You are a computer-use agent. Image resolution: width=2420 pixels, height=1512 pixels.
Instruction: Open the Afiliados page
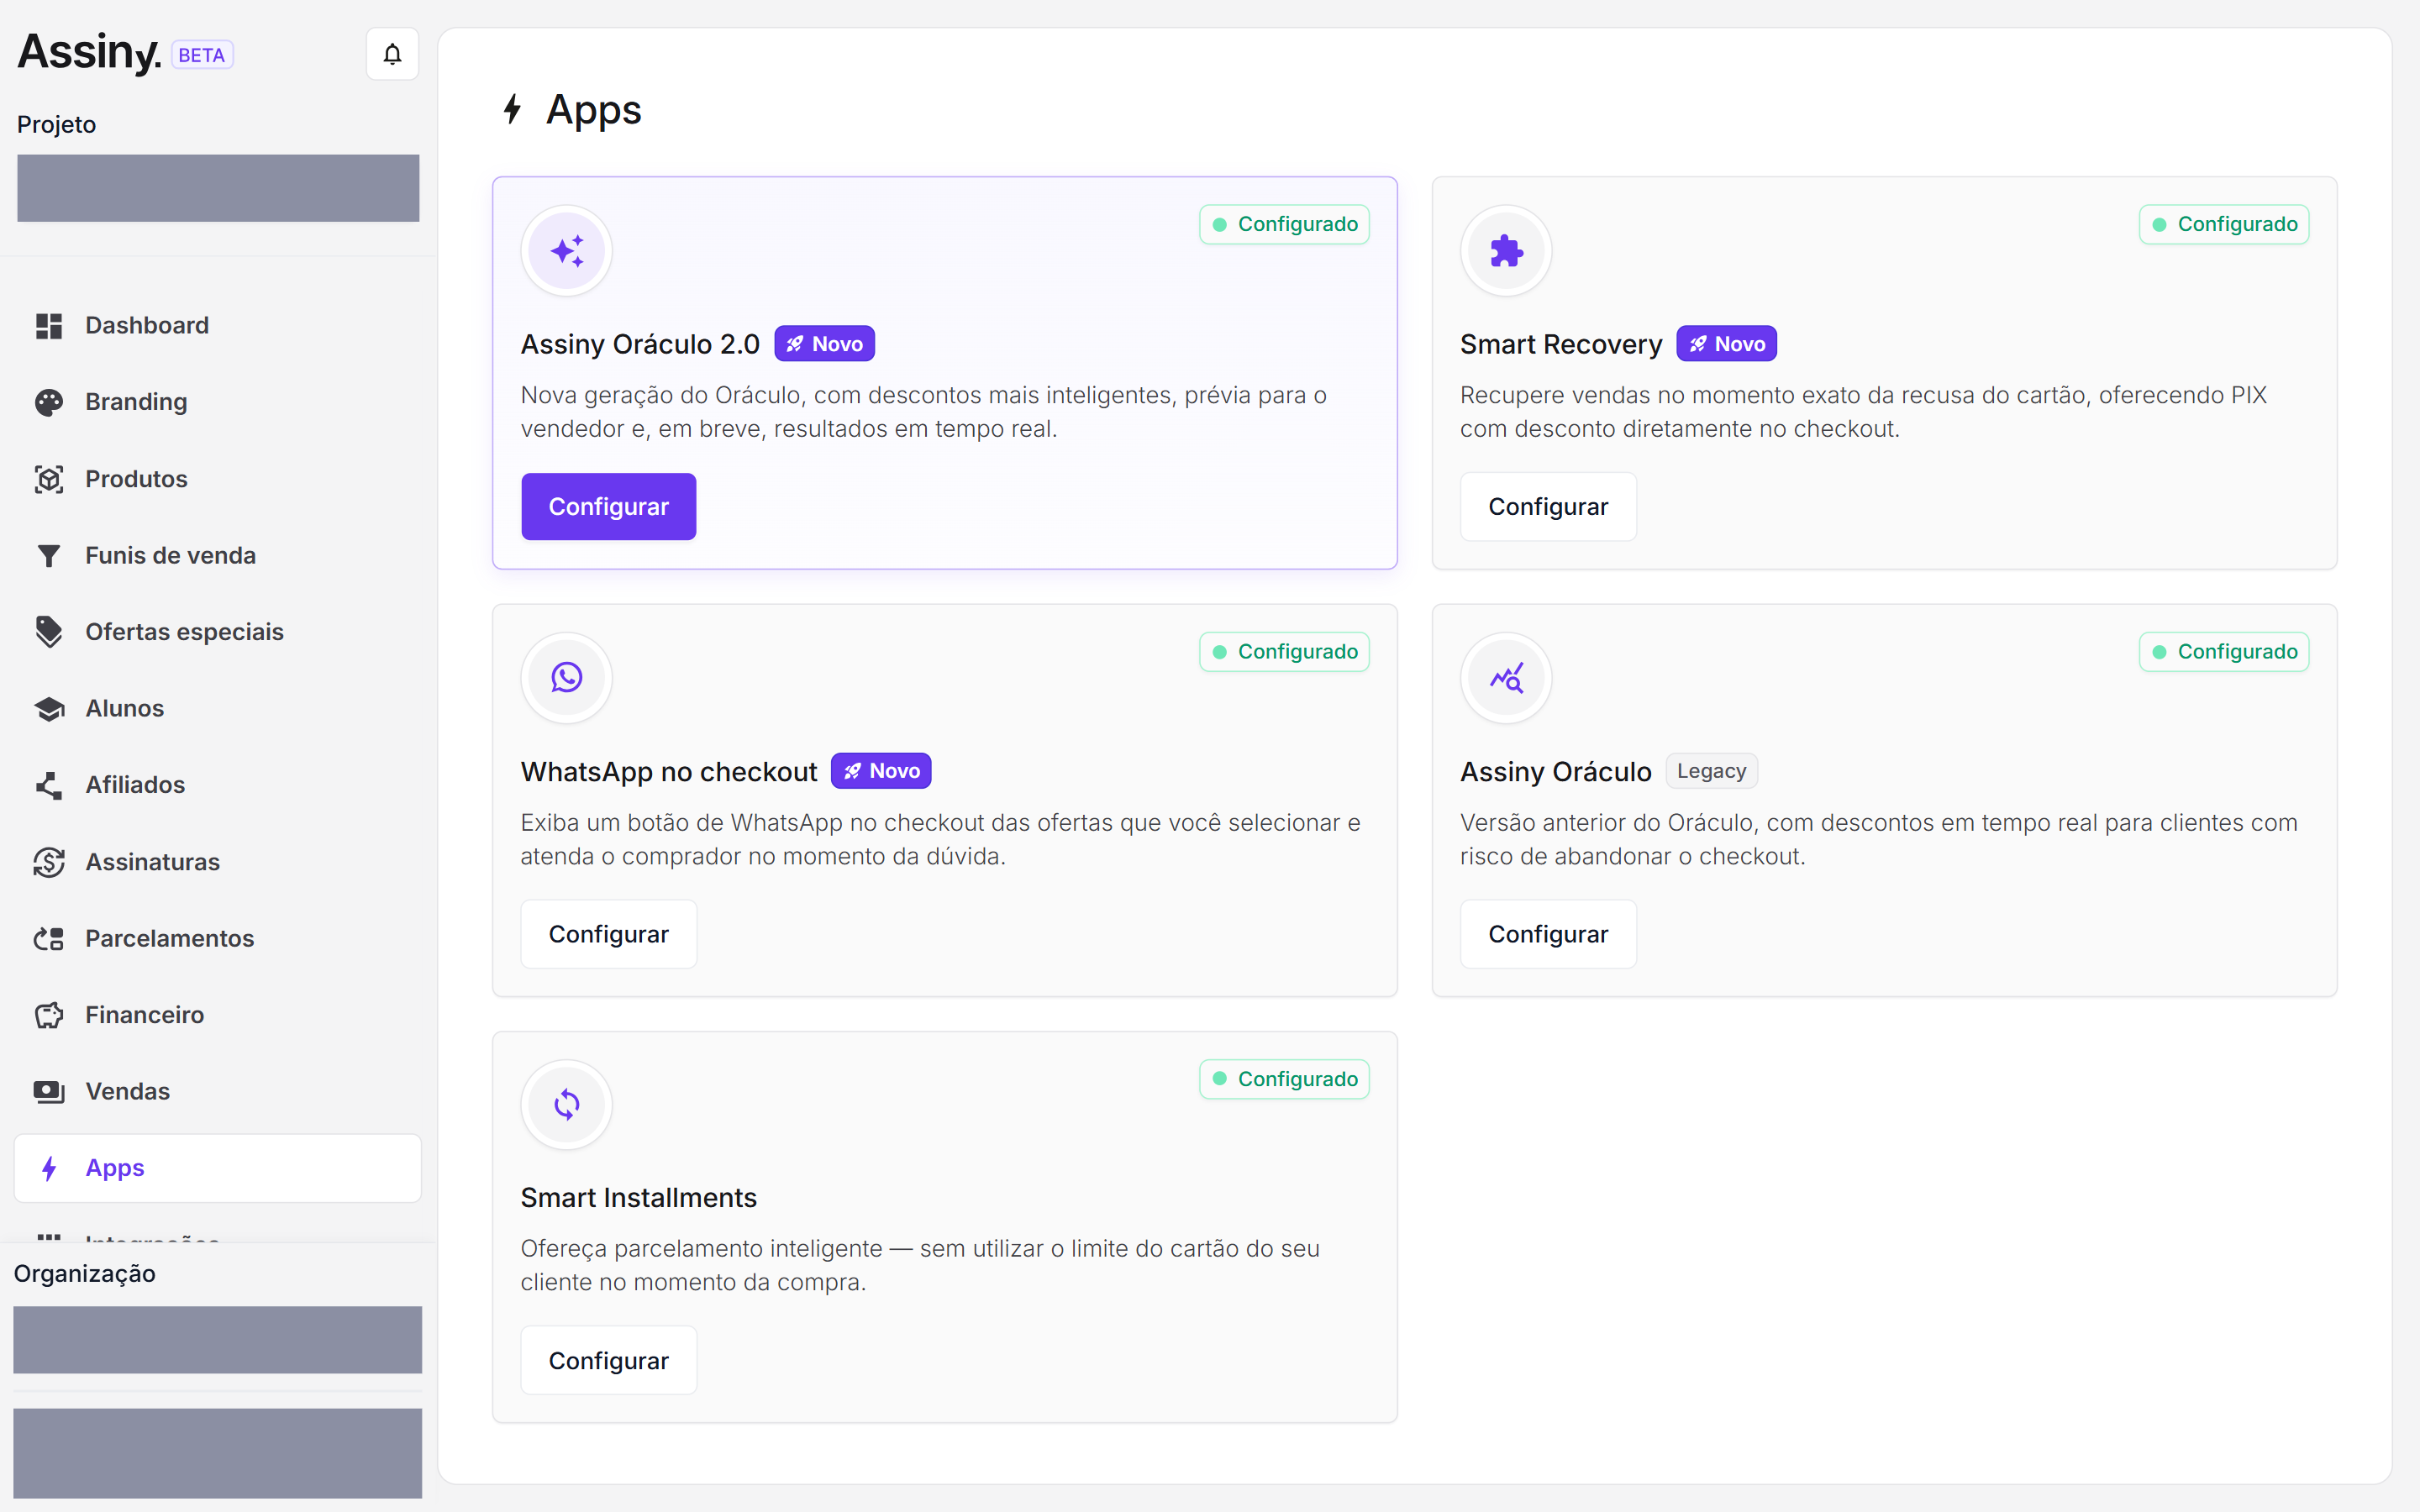(218, 785)
